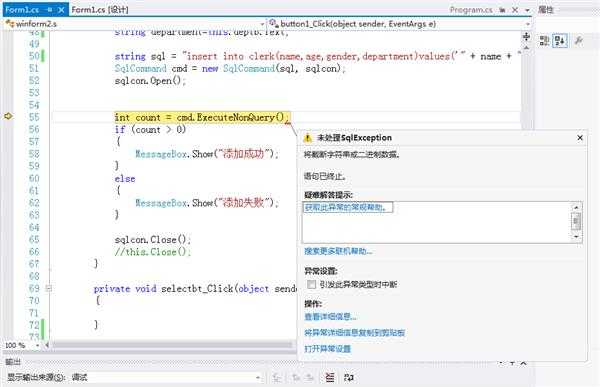Close the SqlException popup
This screenshot has height=387, width=600.
pos(580,138)
